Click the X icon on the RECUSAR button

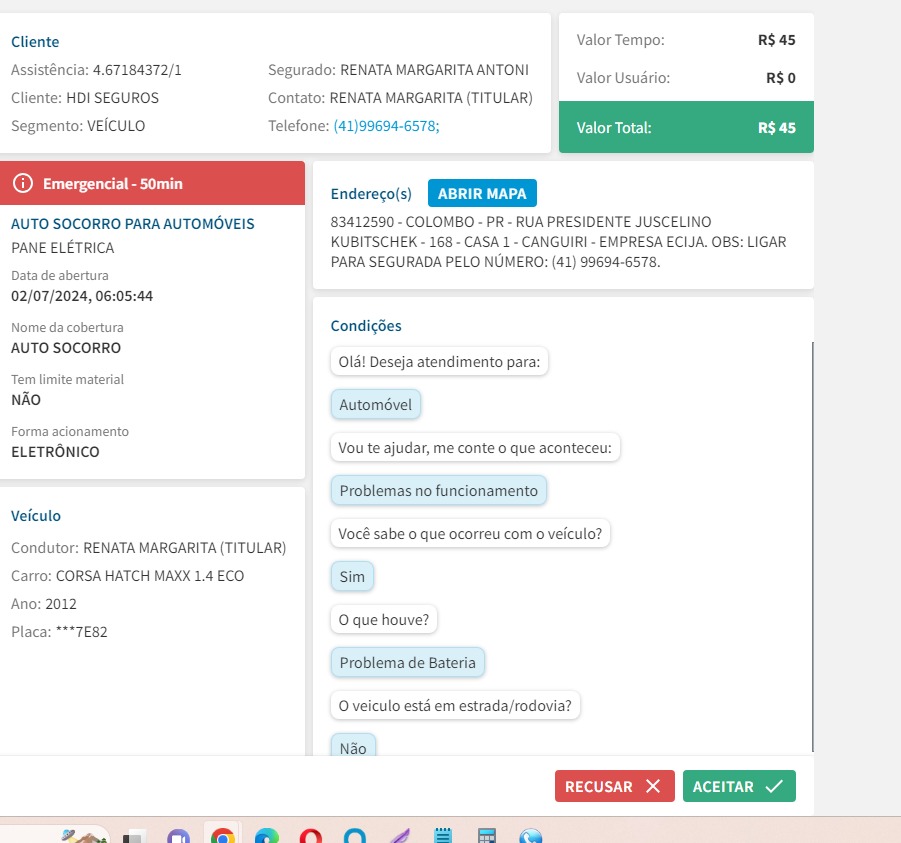point(653,786)
